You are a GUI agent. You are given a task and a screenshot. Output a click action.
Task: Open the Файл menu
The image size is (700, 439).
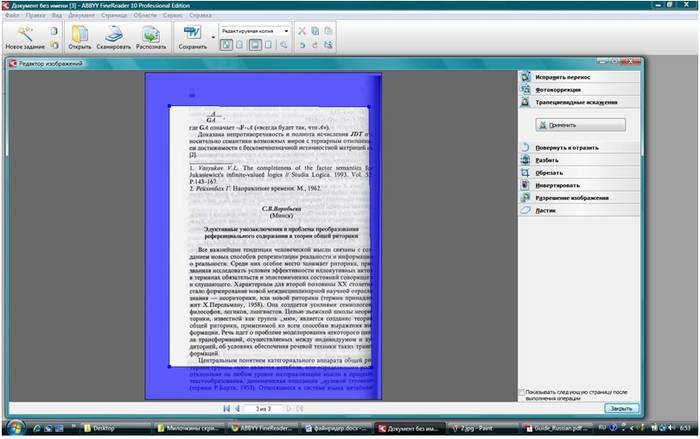pyautogui.click(x=11, y=17)
